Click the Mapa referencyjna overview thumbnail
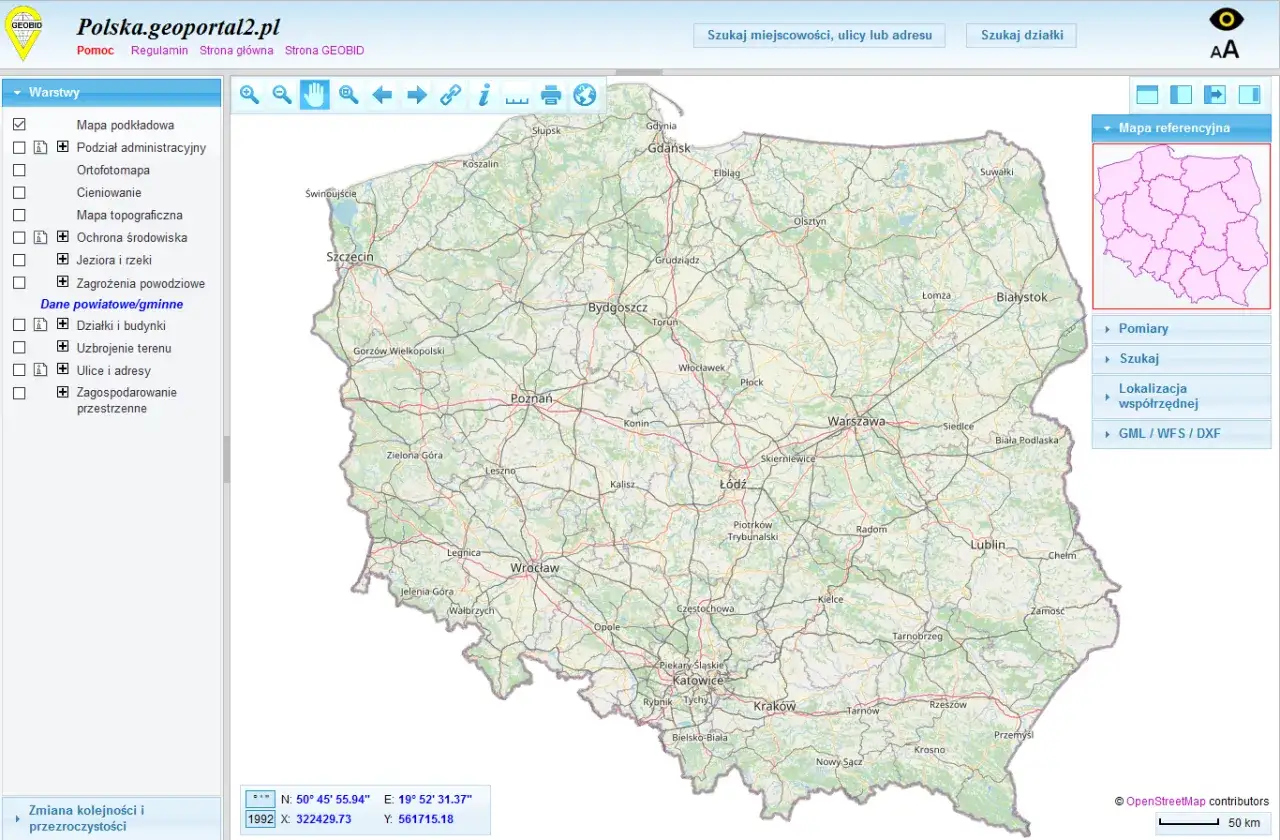The image size is (1280, 840). click(1181, 226)
